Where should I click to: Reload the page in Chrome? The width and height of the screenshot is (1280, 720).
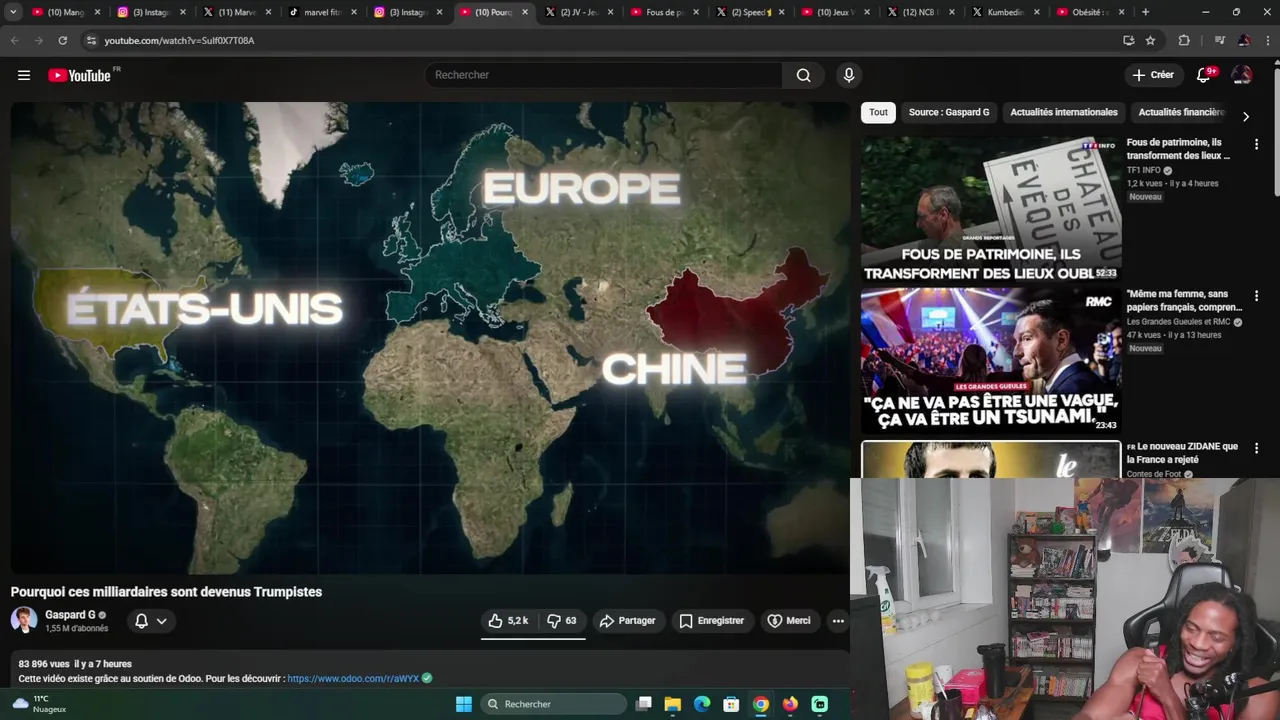coord(62,40)
